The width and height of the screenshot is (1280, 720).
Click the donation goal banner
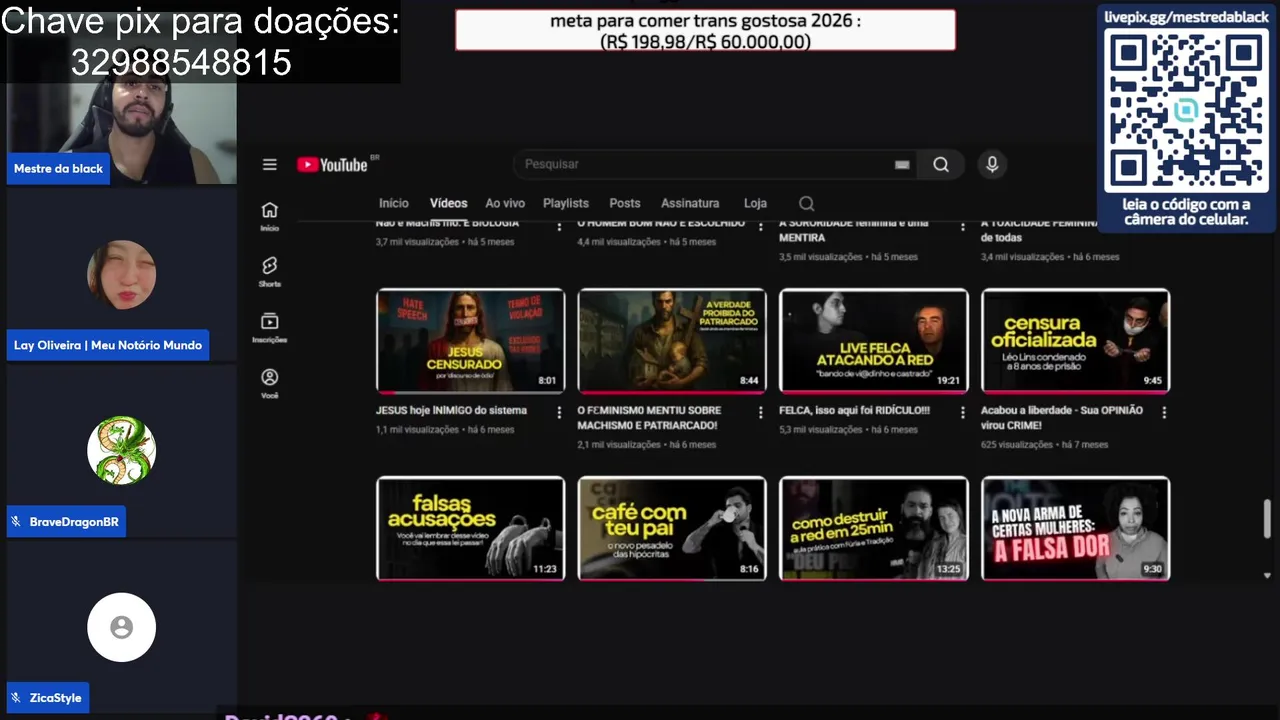(x=705, y=31)
